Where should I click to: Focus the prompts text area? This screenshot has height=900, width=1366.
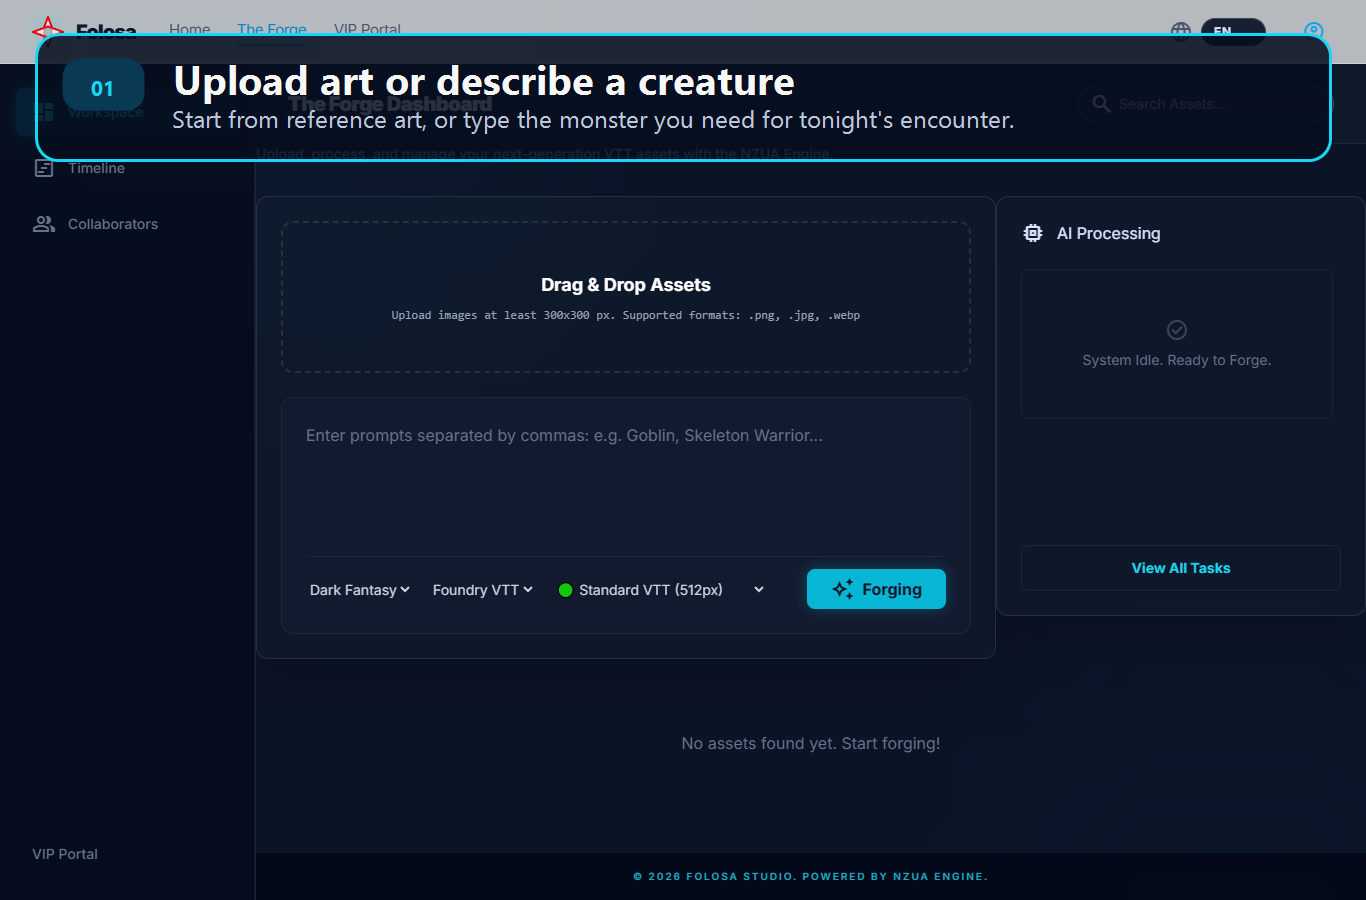click(626, 485)
